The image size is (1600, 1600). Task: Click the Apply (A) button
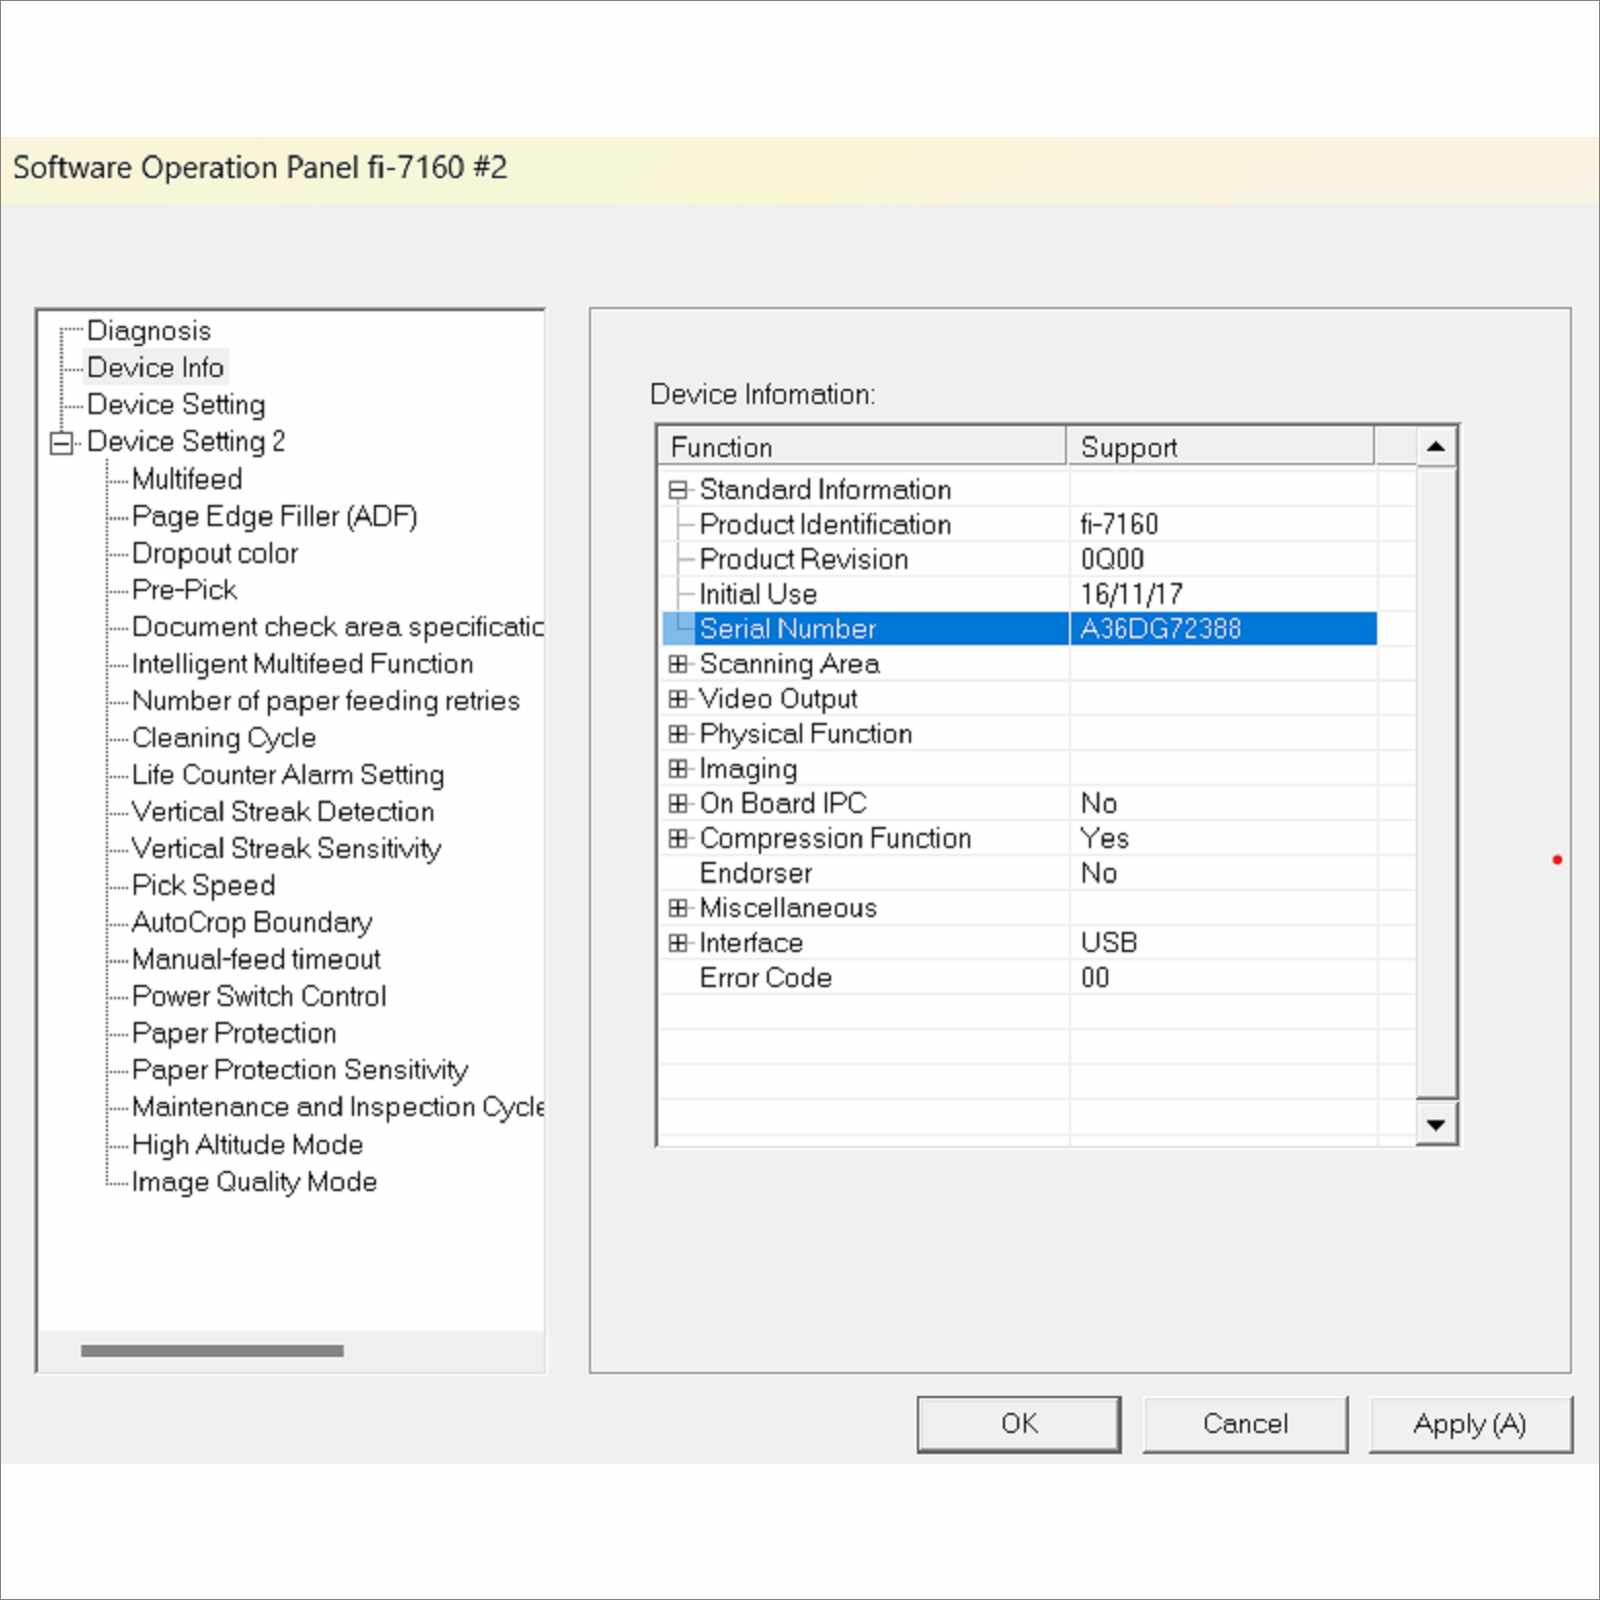click(1470, 1424)
